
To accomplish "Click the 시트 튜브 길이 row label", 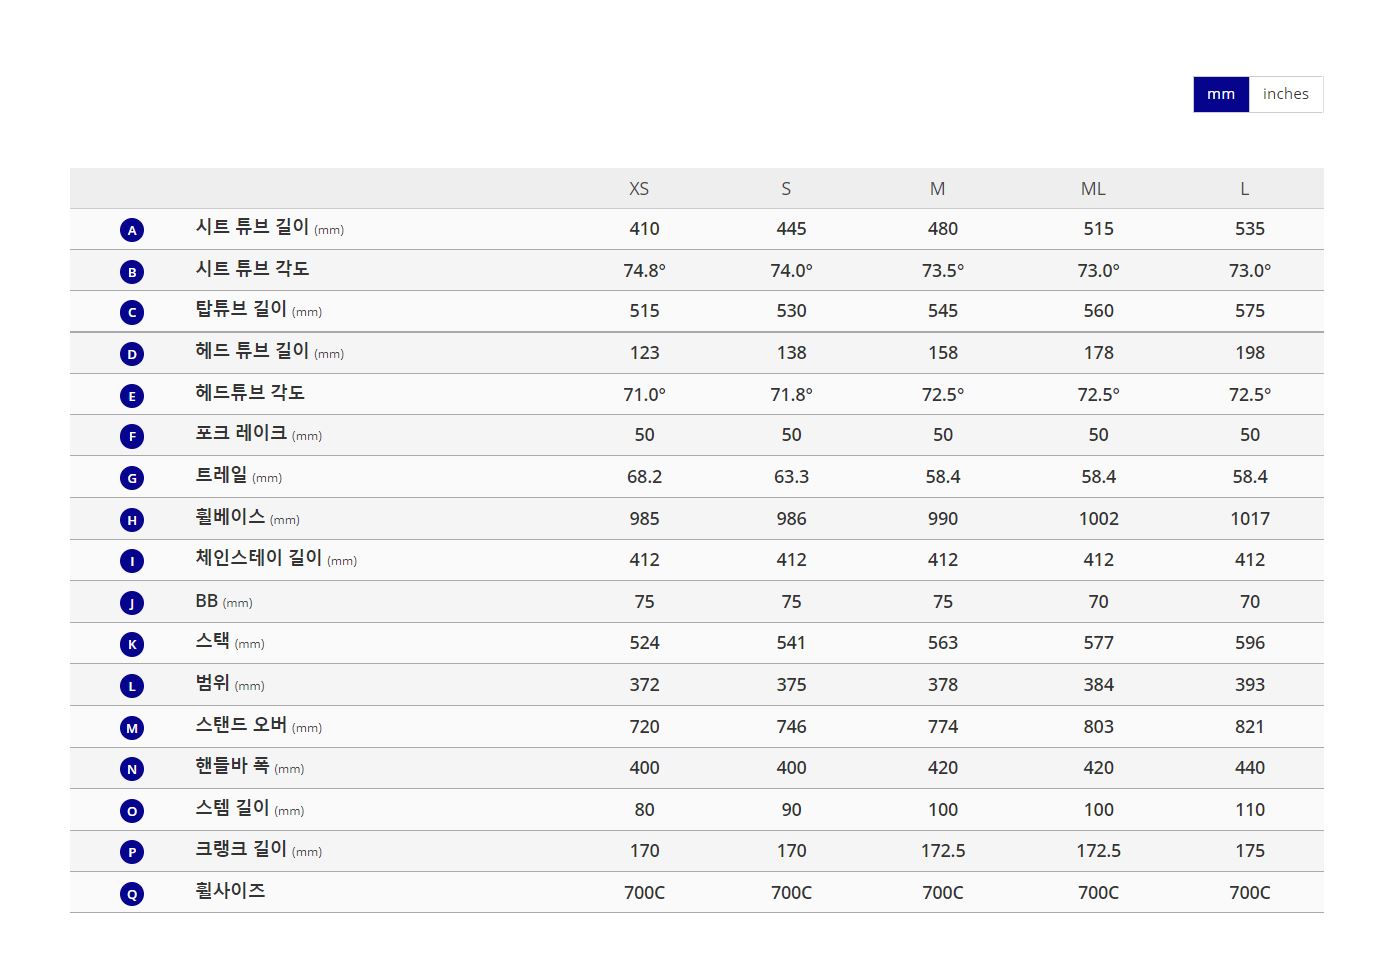I will (x=252, y=227).
